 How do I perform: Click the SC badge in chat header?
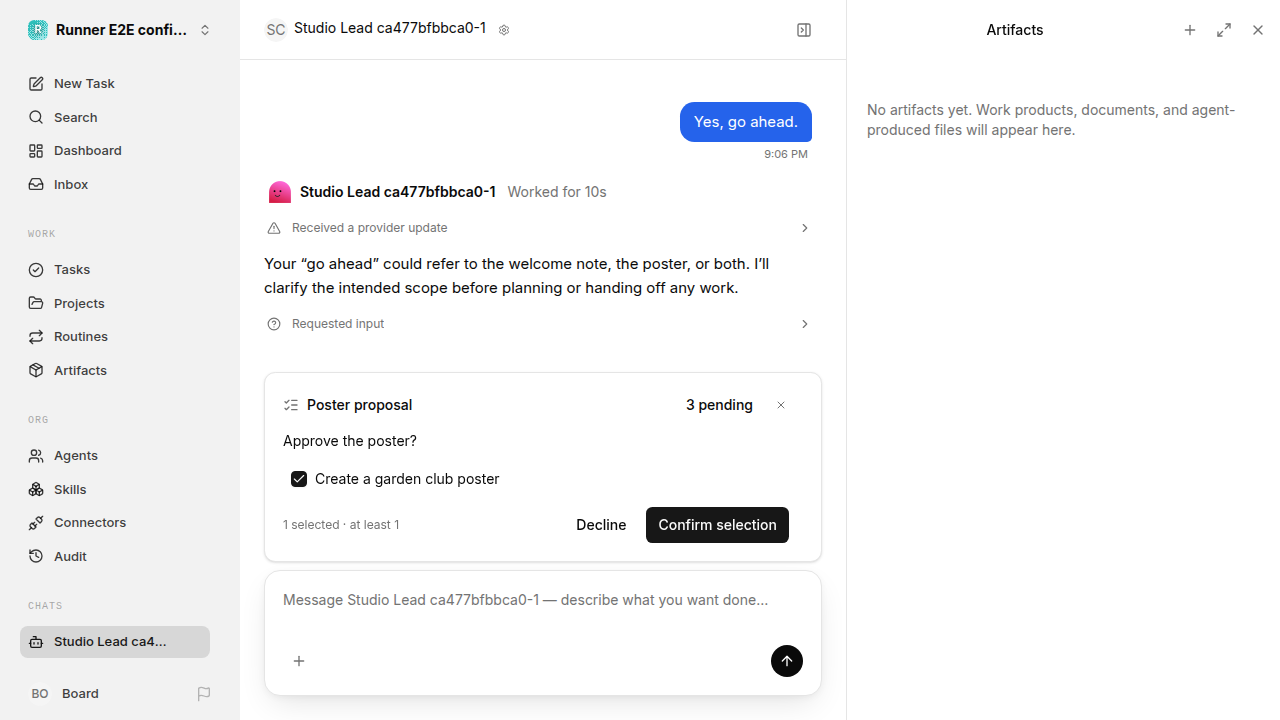click(x=276, y=30)
